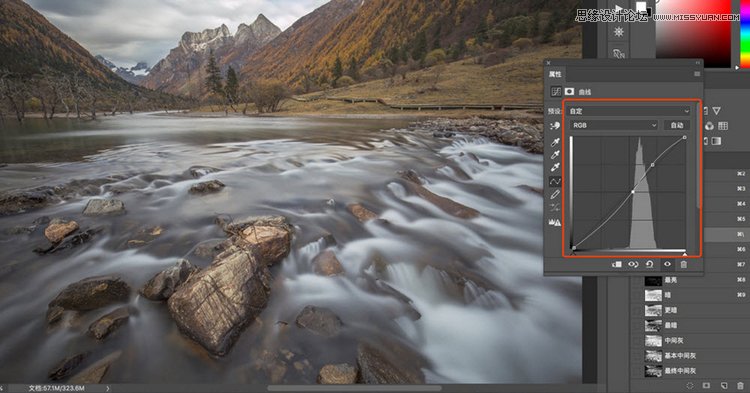Save selection as channel icon
The image size is (750, 393).
(706, 385)
